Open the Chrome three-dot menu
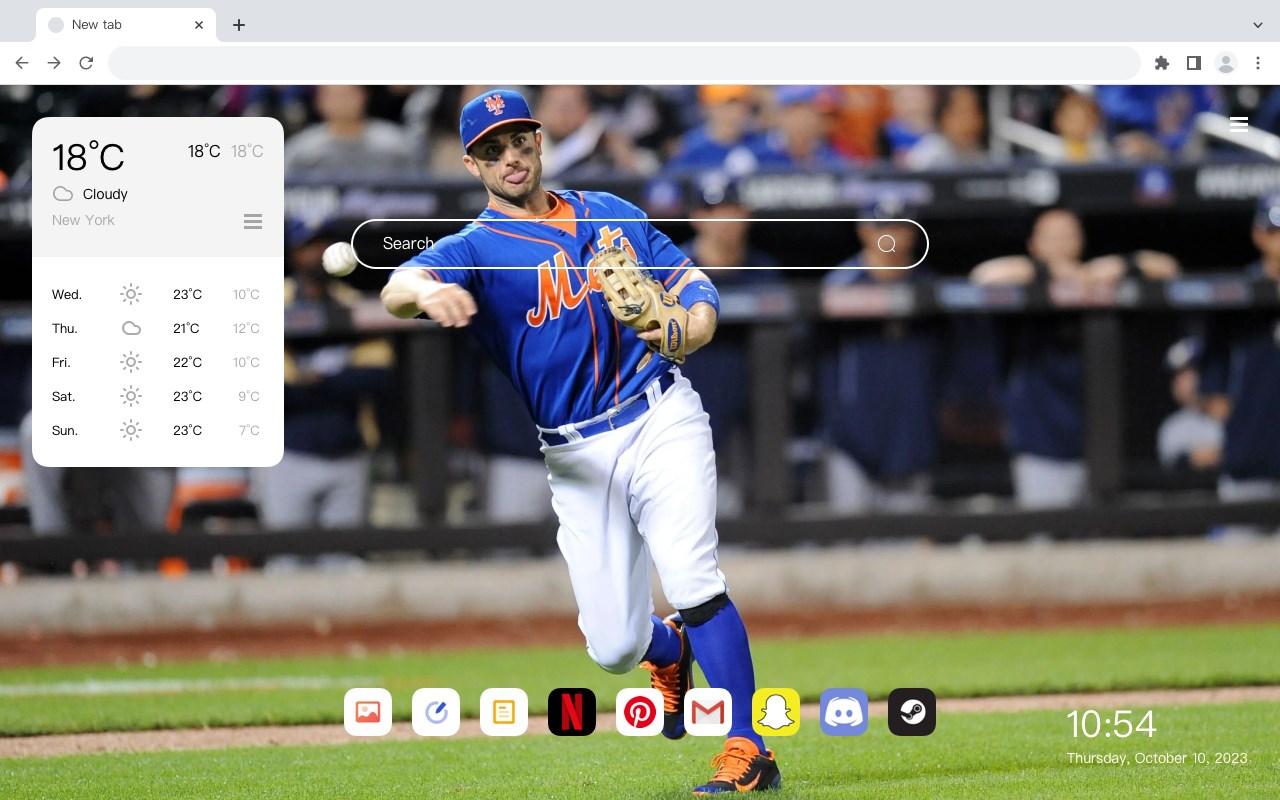 click(1258, 63)
